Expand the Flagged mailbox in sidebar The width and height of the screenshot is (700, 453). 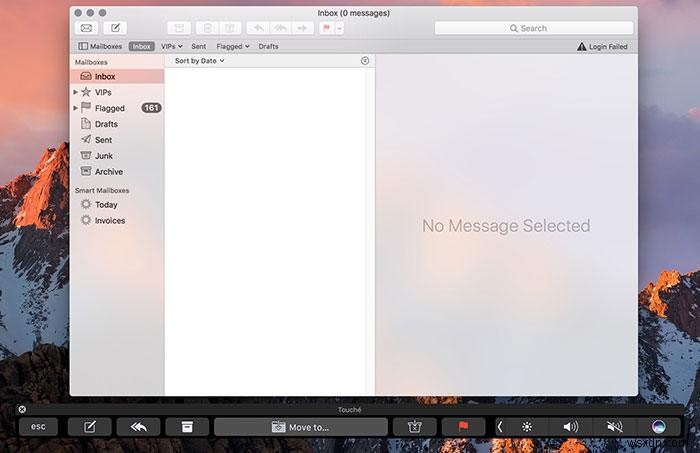click(76, 108)
